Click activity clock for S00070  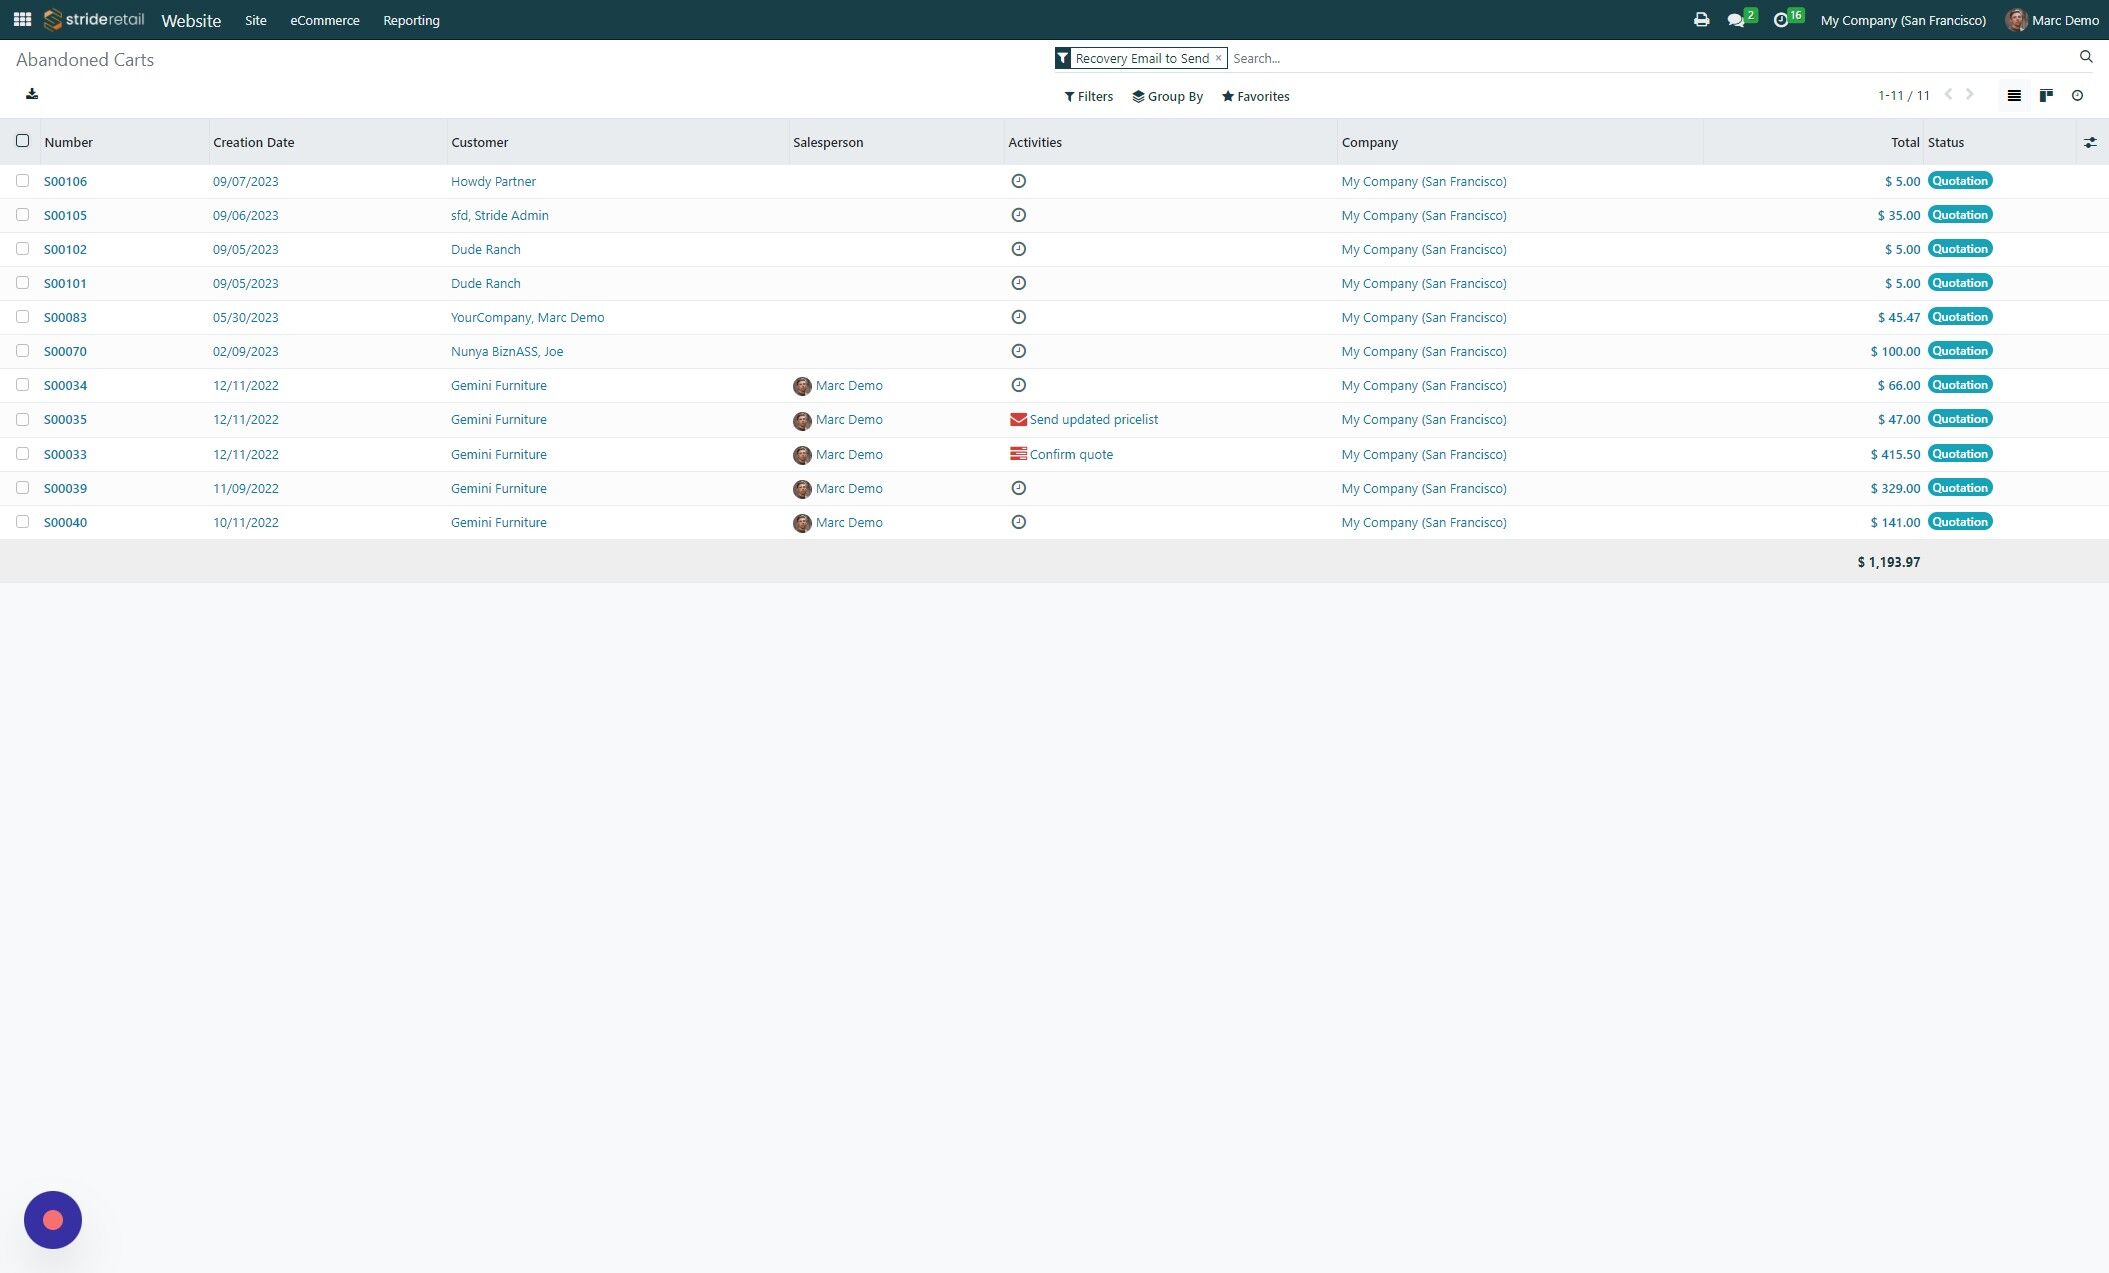point(1018,351)
